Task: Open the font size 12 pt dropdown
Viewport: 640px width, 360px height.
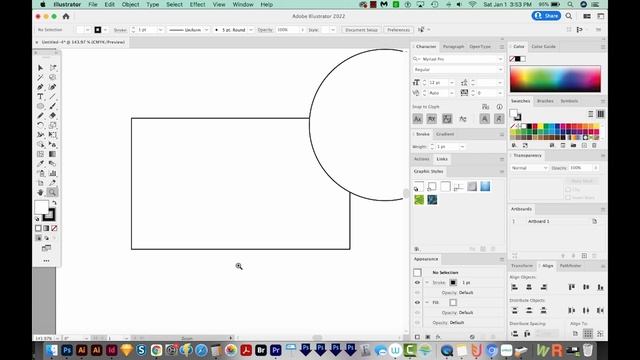Action: (452, 82)
